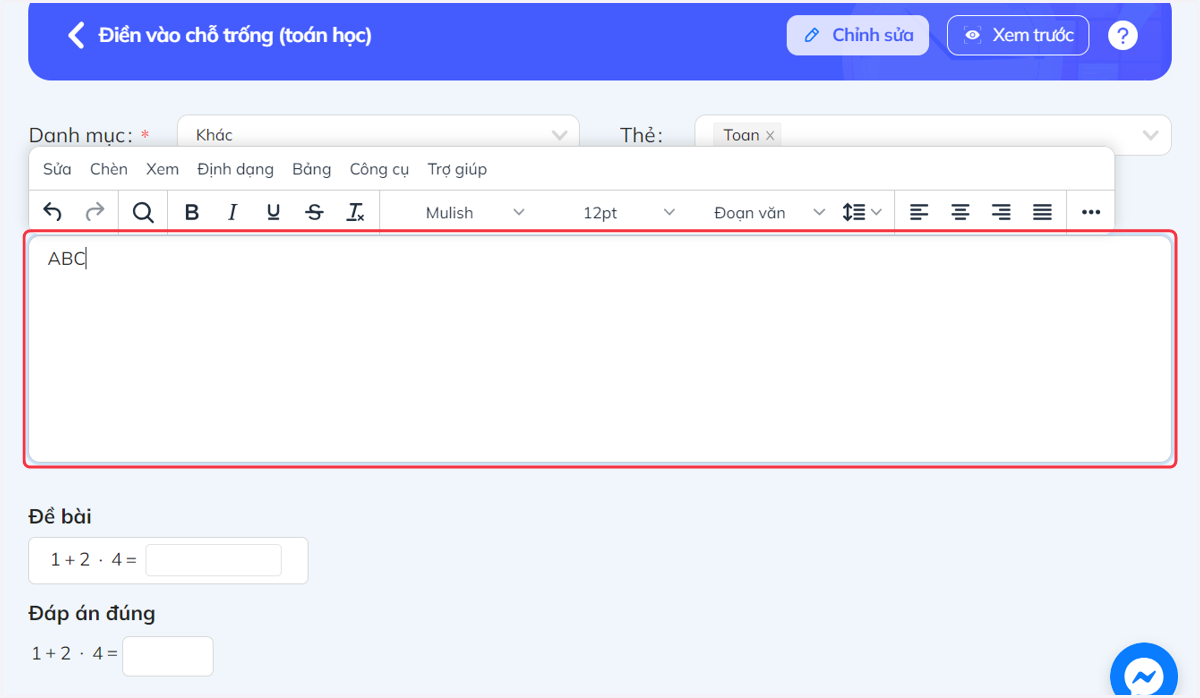The image size is (1200, 698).
Task: Open the Đoạn văn block format dropdown
Action: pos(768,212)
